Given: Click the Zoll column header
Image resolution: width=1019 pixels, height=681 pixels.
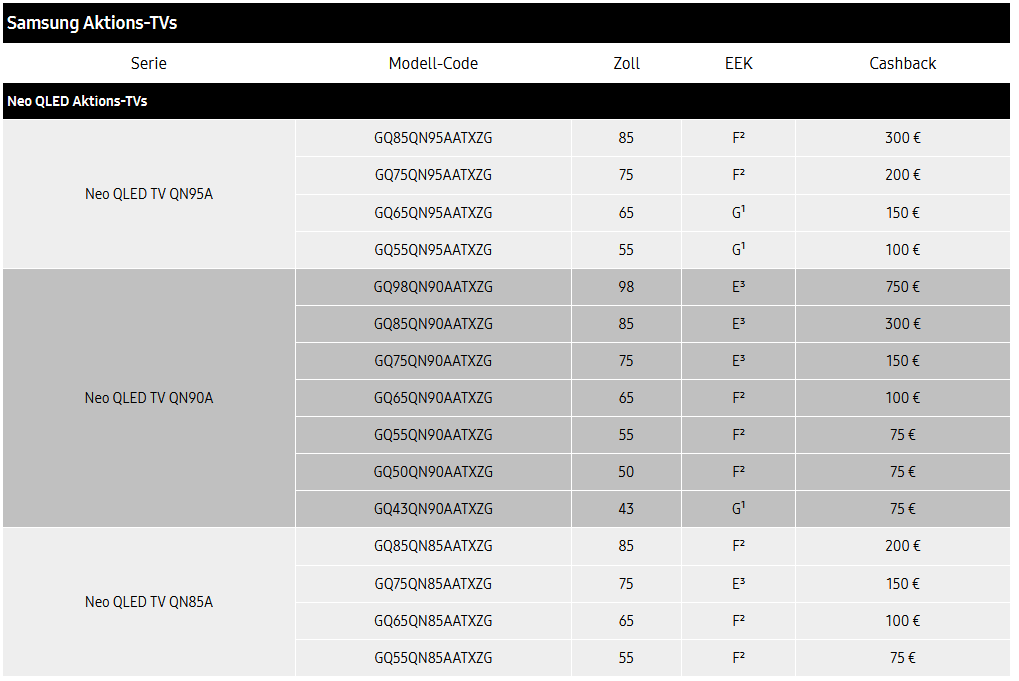Looking at the screenshot, I should 626,63.
